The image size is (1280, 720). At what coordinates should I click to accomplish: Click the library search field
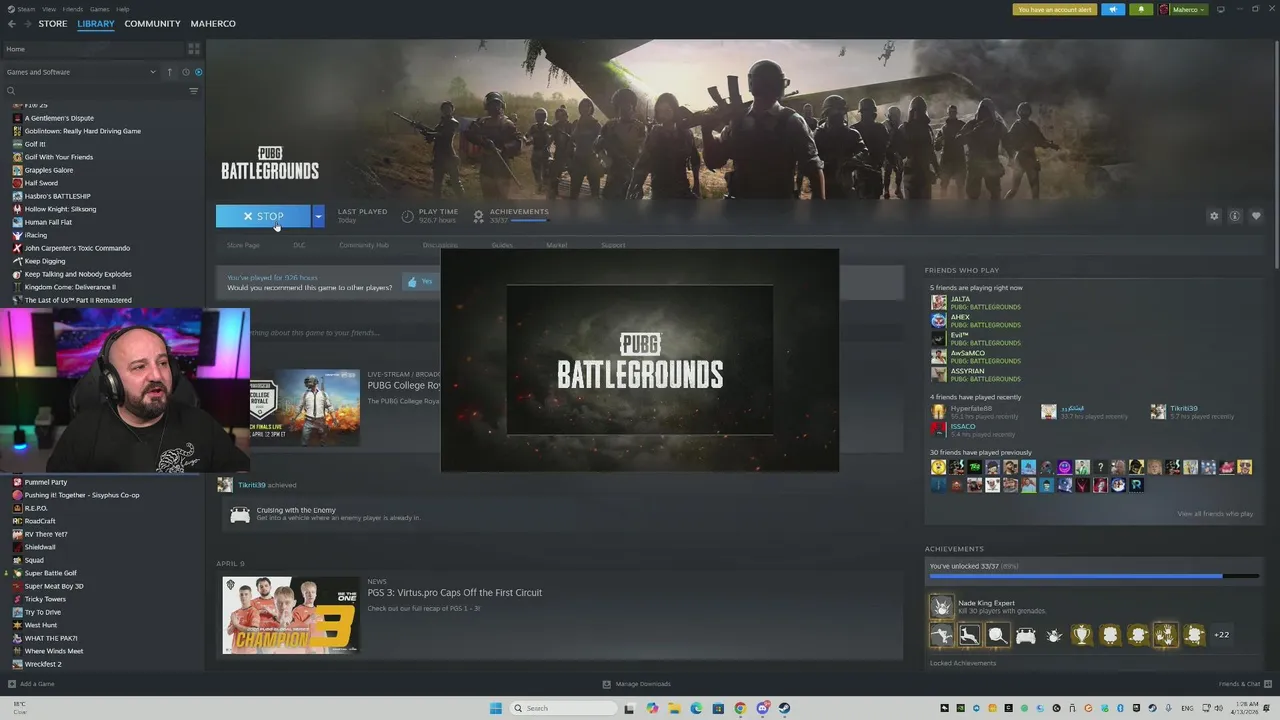click(95, 91)
